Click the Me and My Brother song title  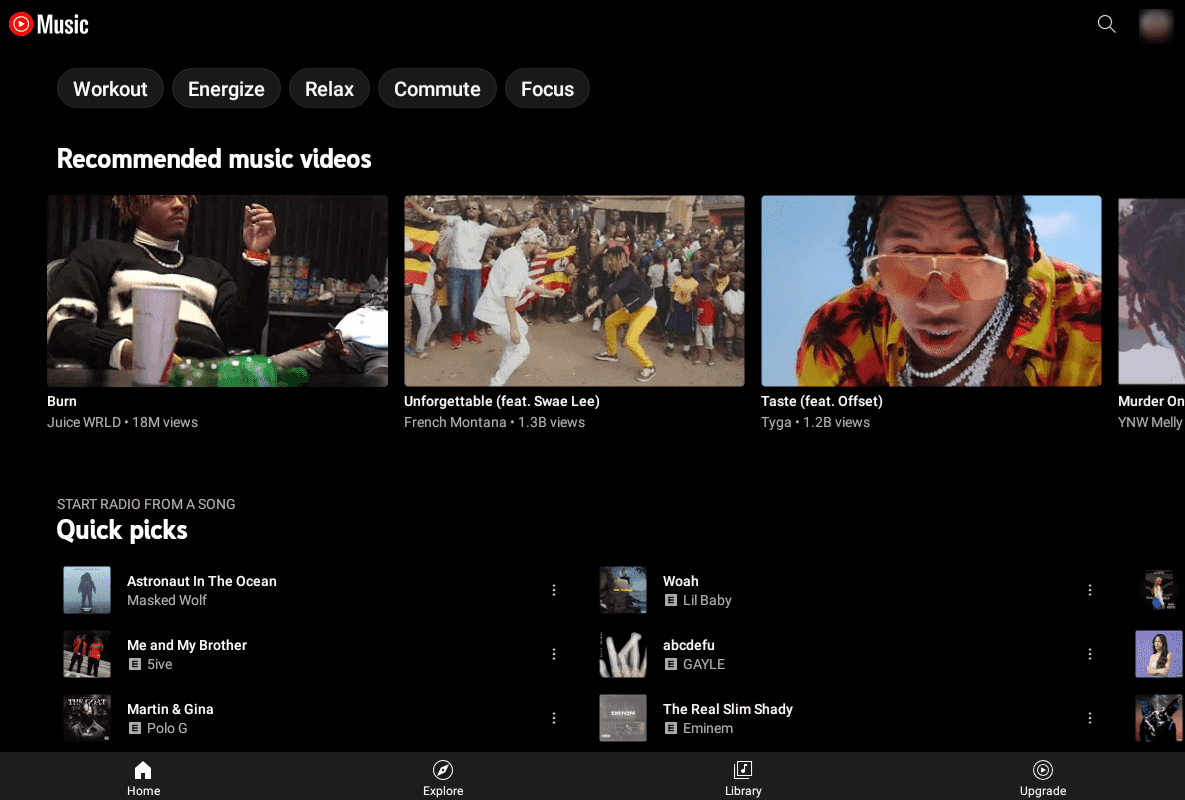point(187,645)
